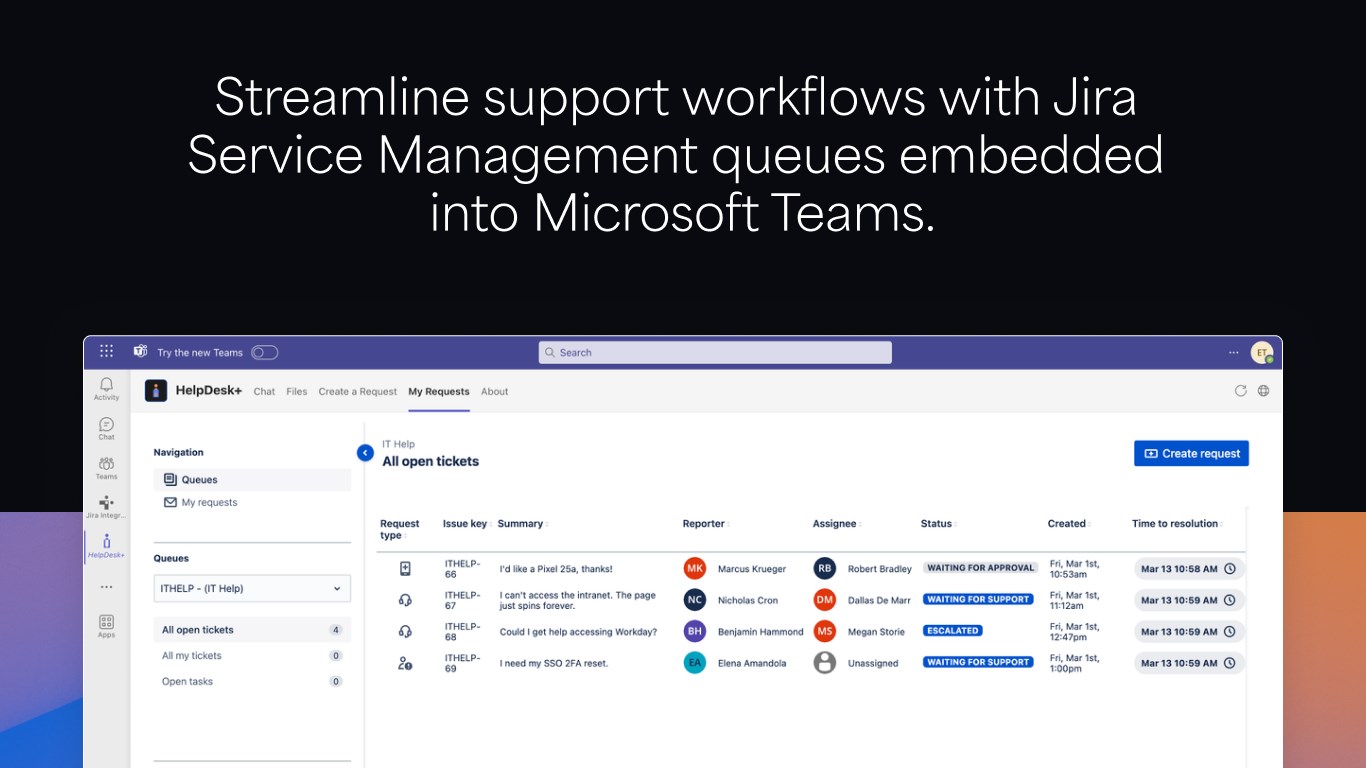The height and width of the screenshot is (768, 1366).
Task: Click the request type icon for ITHELP-66
Action: (405, 569)
